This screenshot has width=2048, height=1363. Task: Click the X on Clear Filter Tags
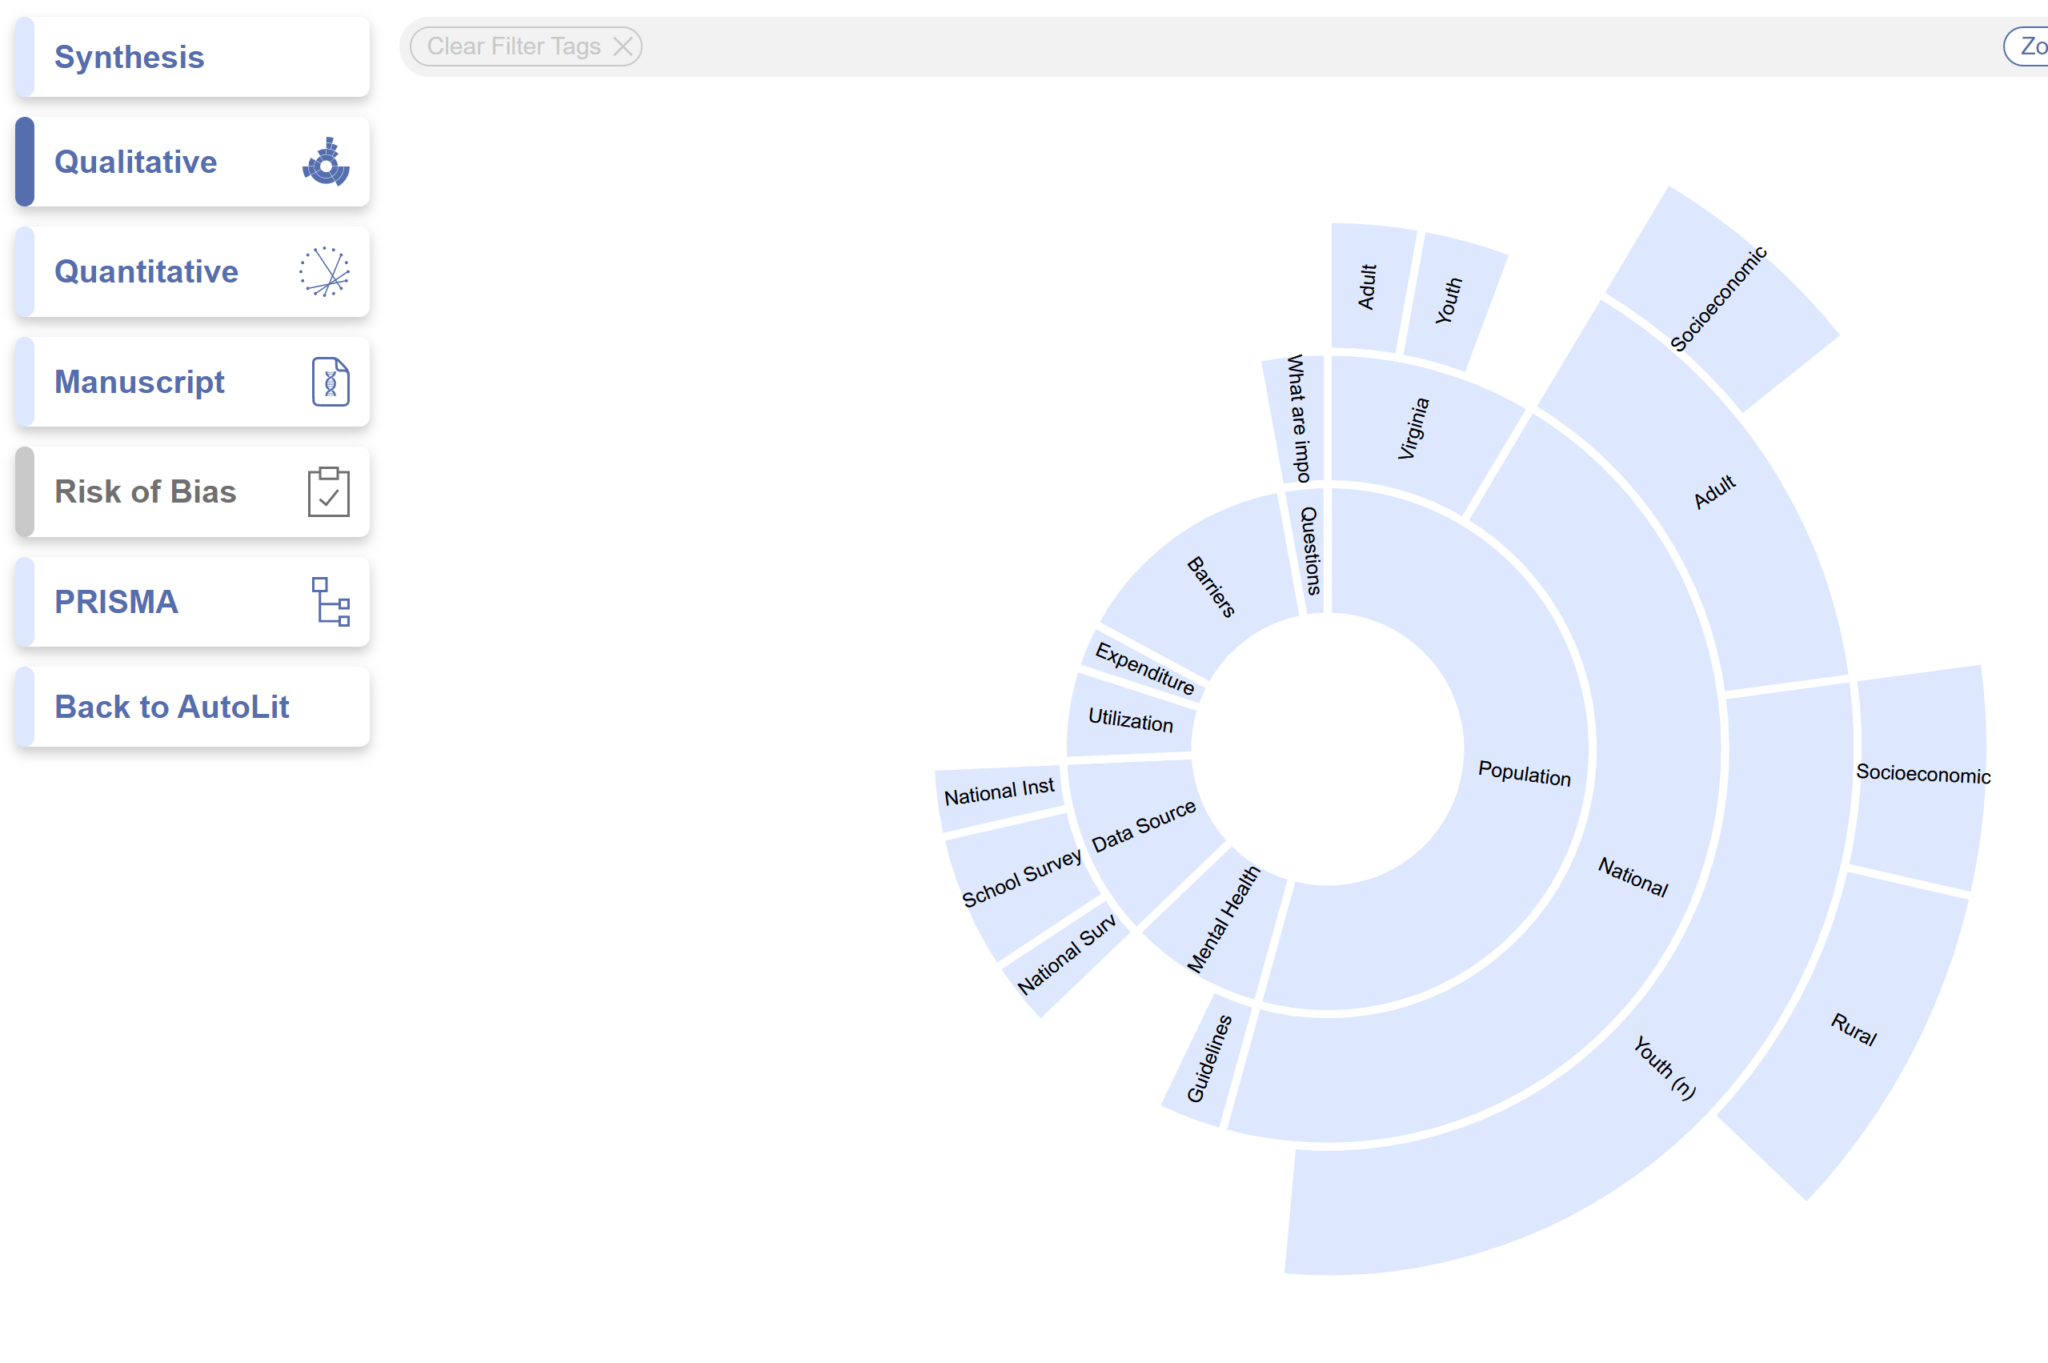pyautogui.click(x=622, y=45)
